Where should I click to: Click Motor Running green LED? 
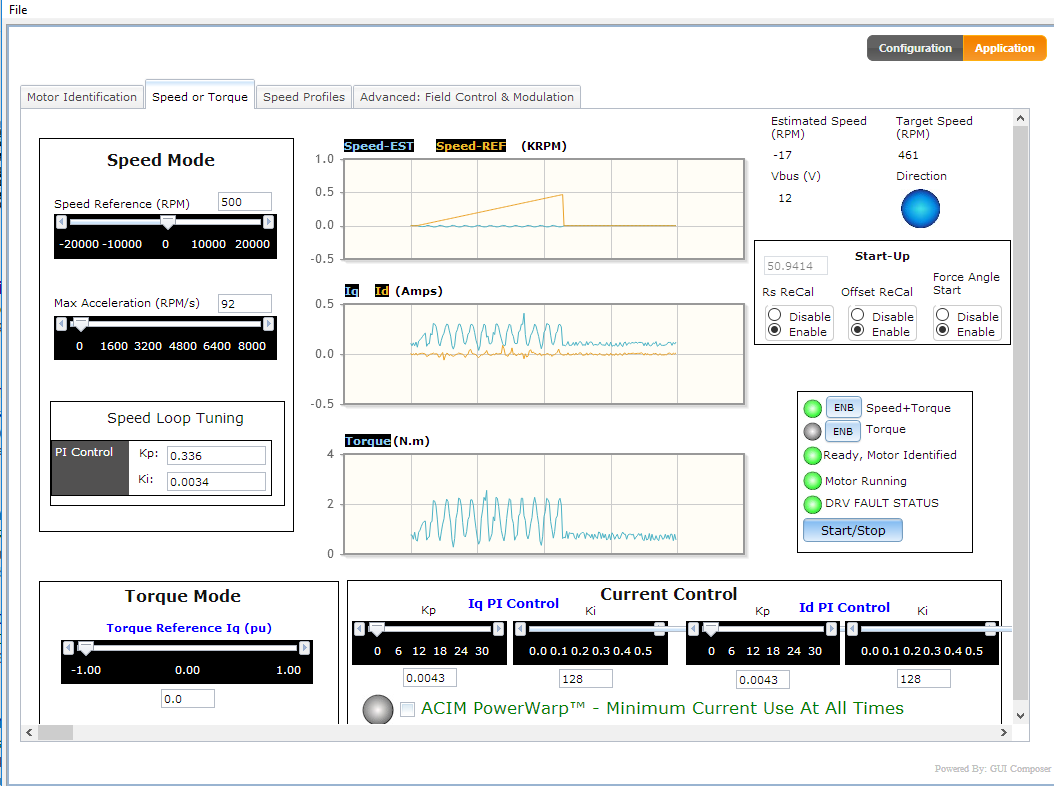coord(813,481)
